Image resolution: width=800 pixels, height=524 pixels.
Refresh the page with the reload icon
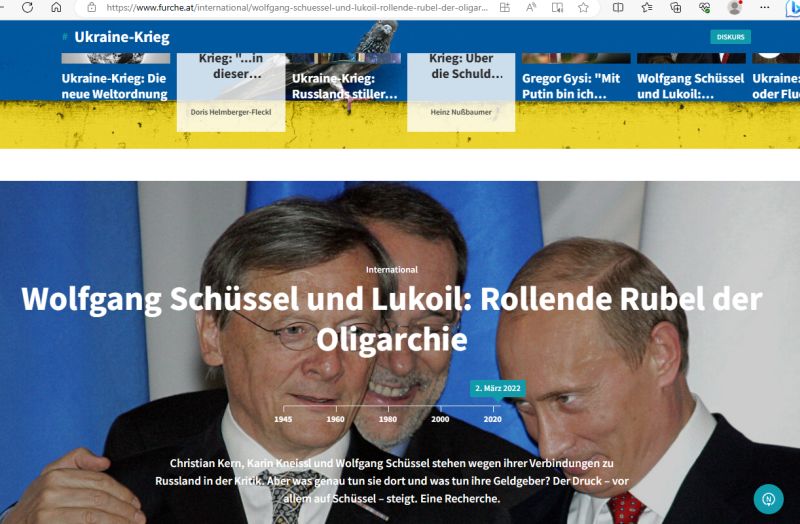point(27,7)
